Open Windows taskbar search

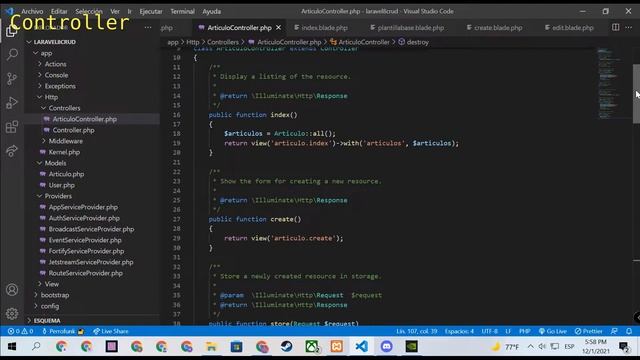36,347
